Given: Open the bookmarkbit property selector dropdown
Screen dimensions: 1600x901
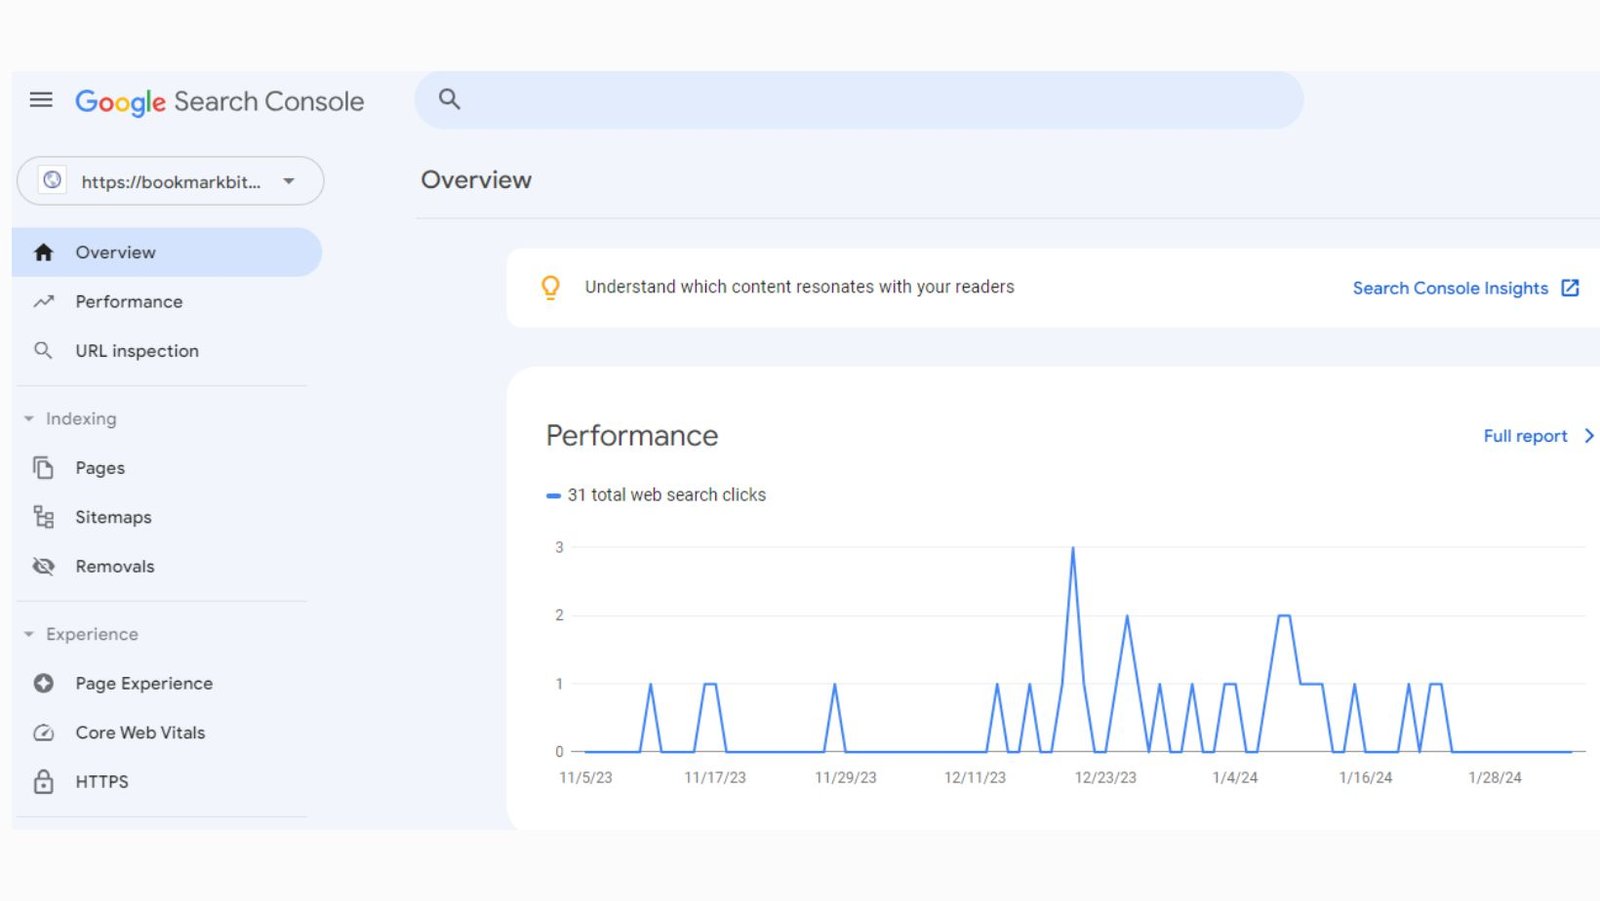Looking at the screenshot, I should click(170, 181).
